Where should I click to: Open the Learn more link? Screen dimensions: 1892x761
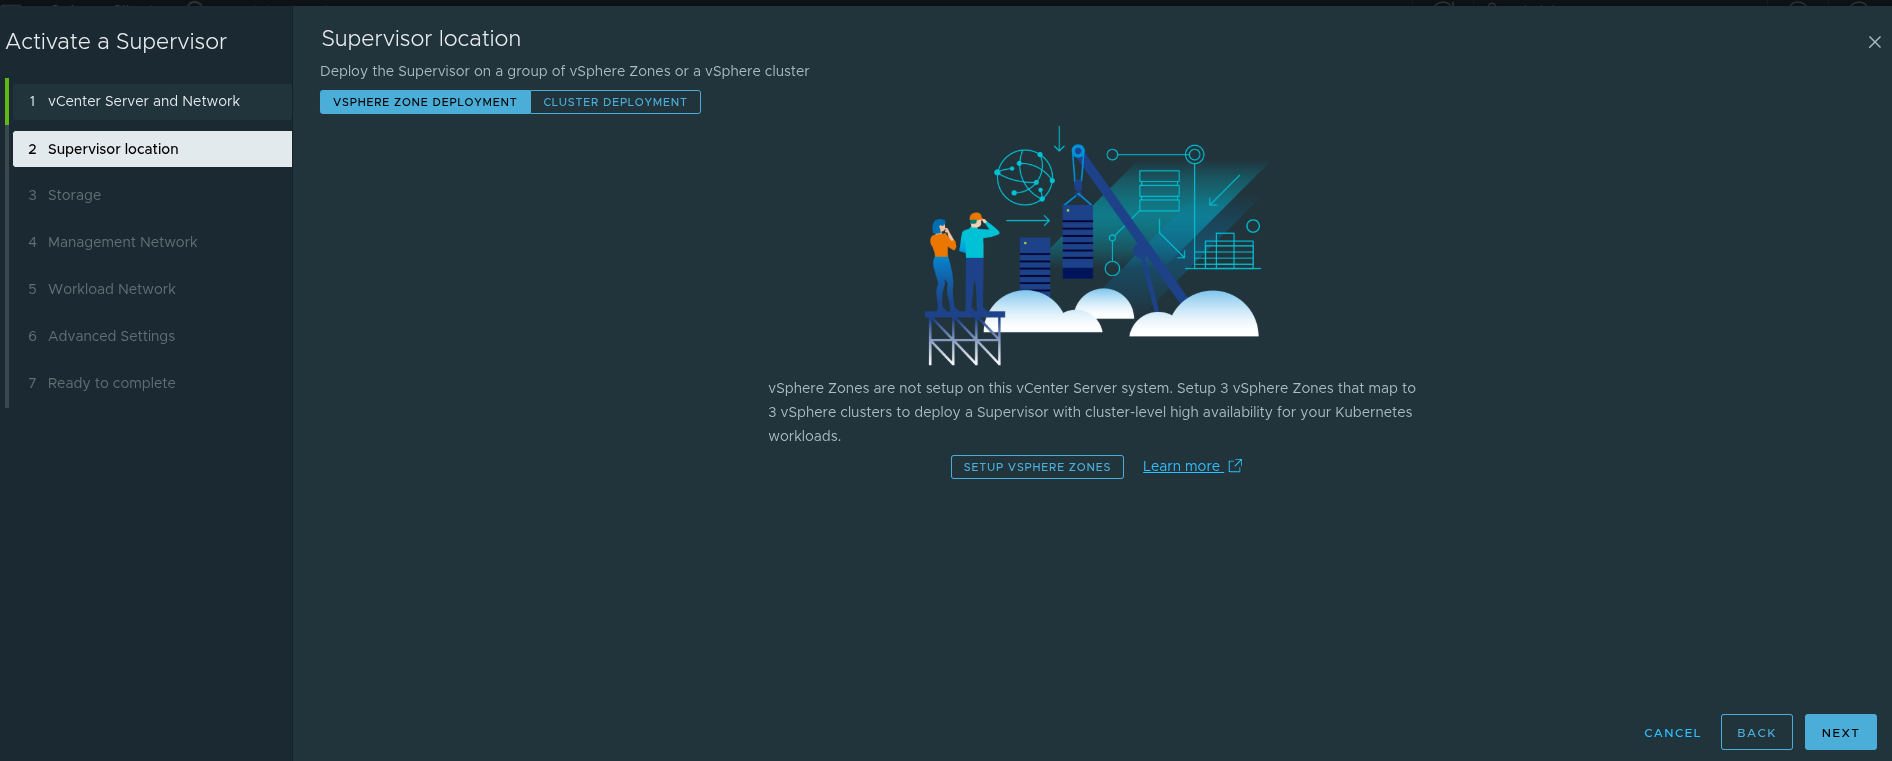pos(1181,466)
